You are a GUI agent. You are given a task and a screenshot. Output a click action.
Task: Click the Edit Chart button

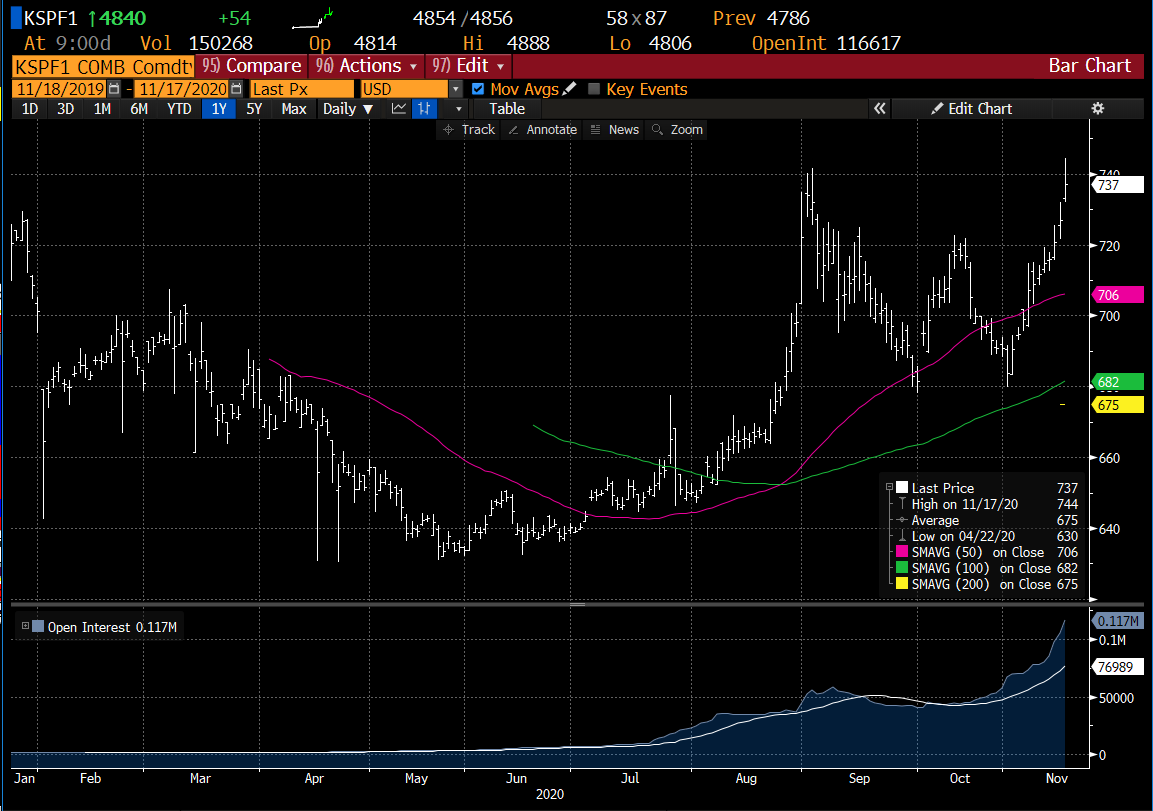click(x=971, y=108)
